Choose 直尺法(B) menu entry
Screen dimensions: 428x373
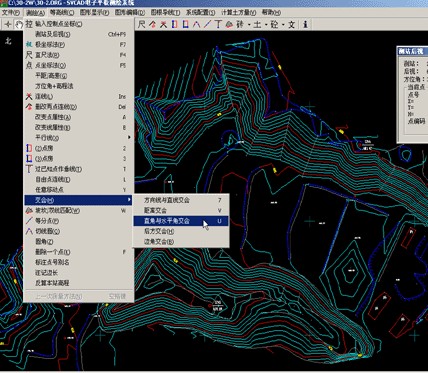click(78, 55)
